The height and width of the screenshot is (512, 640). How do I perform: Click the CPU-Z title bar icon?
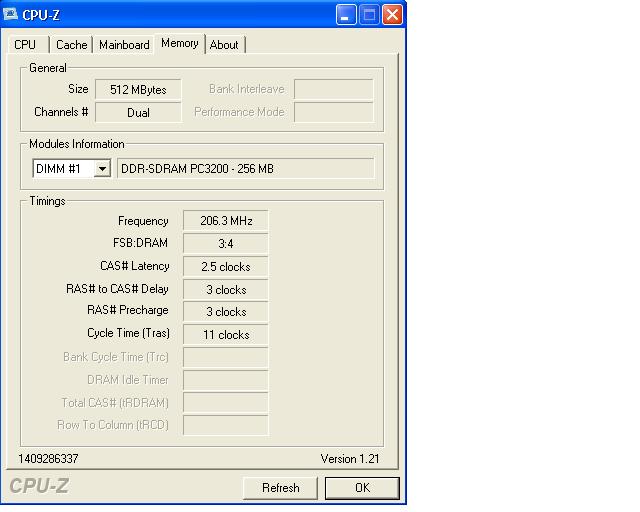[10, 15]
